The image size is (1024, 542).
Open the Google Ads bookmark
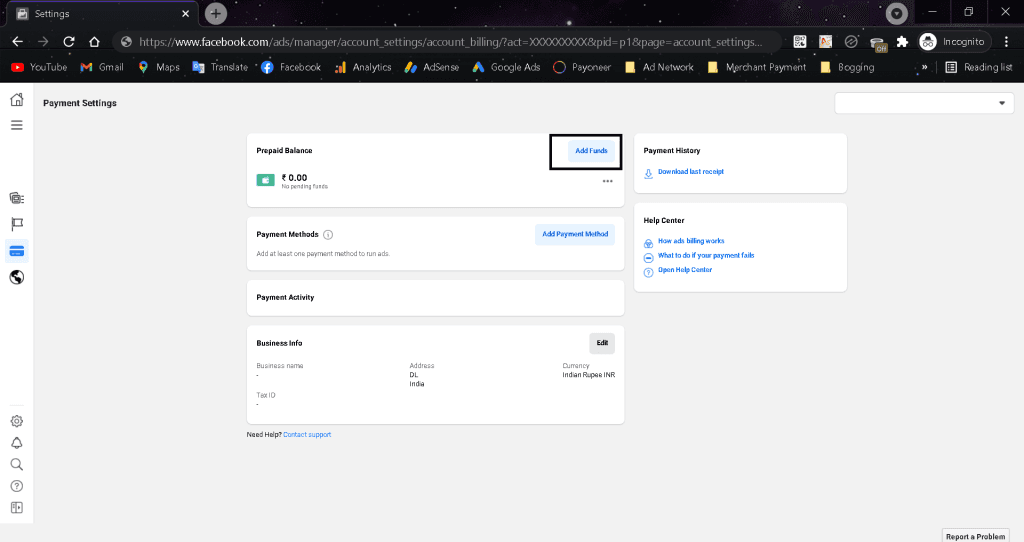tap(506, 67)
